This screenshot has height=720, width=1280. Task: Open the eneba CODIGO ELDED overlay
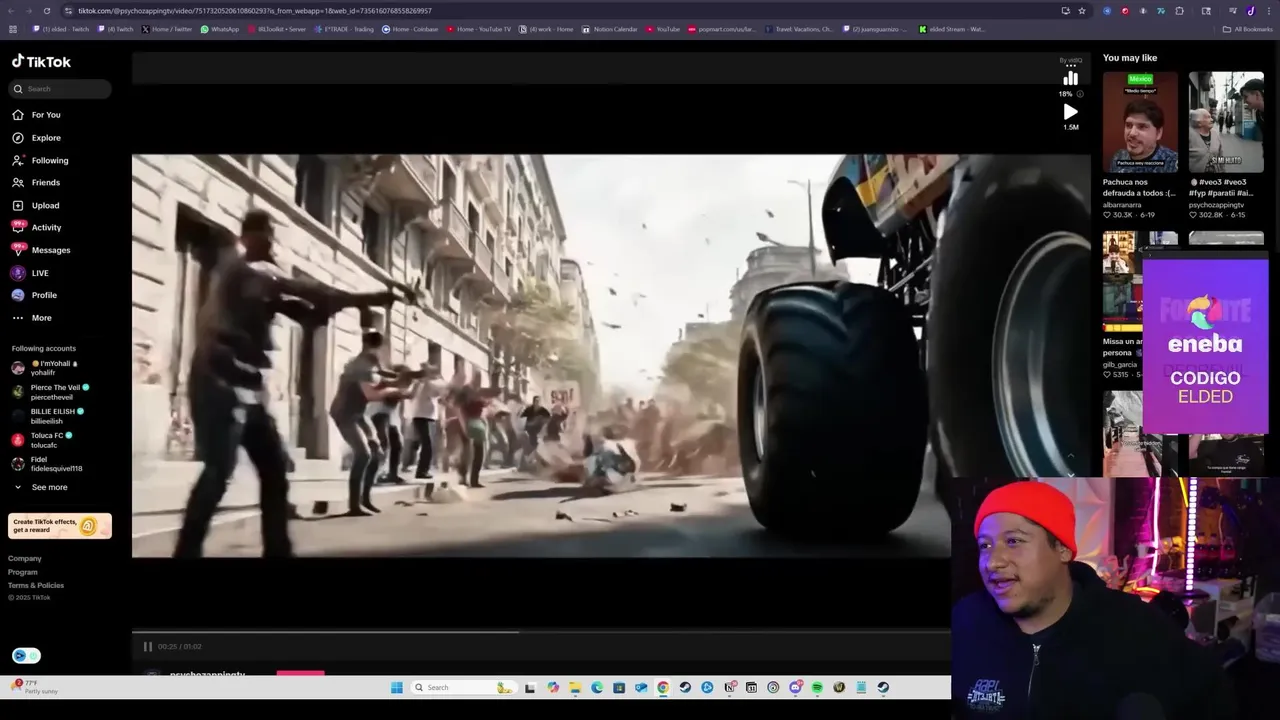click(x=1205, y=346)
